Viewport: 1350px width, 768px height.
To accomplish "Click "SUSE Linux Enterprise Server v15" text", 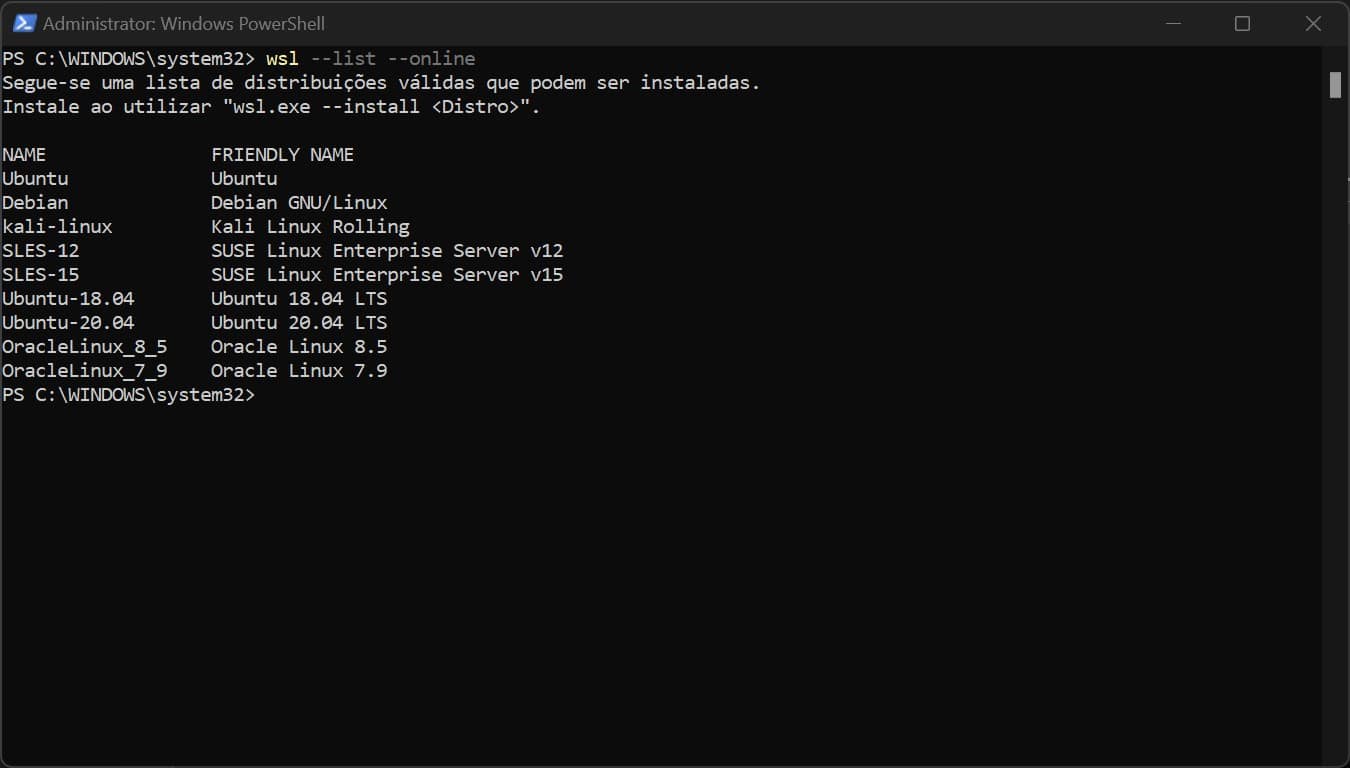I will click(x=387, y=275).
